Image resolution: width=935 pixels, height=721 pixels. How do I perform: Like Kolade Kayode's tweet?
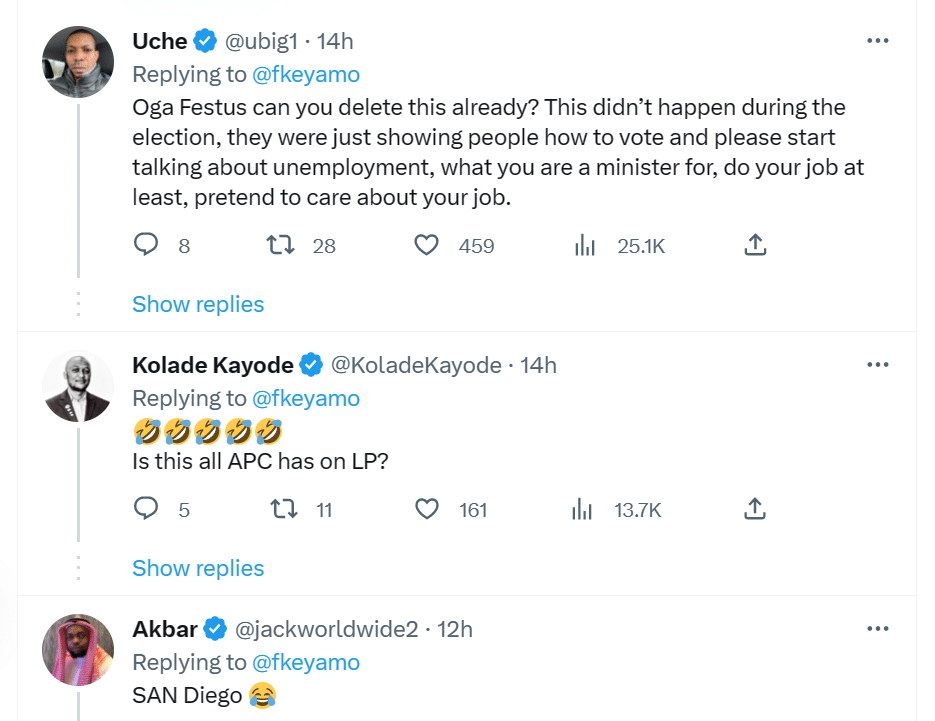[427, 509]
